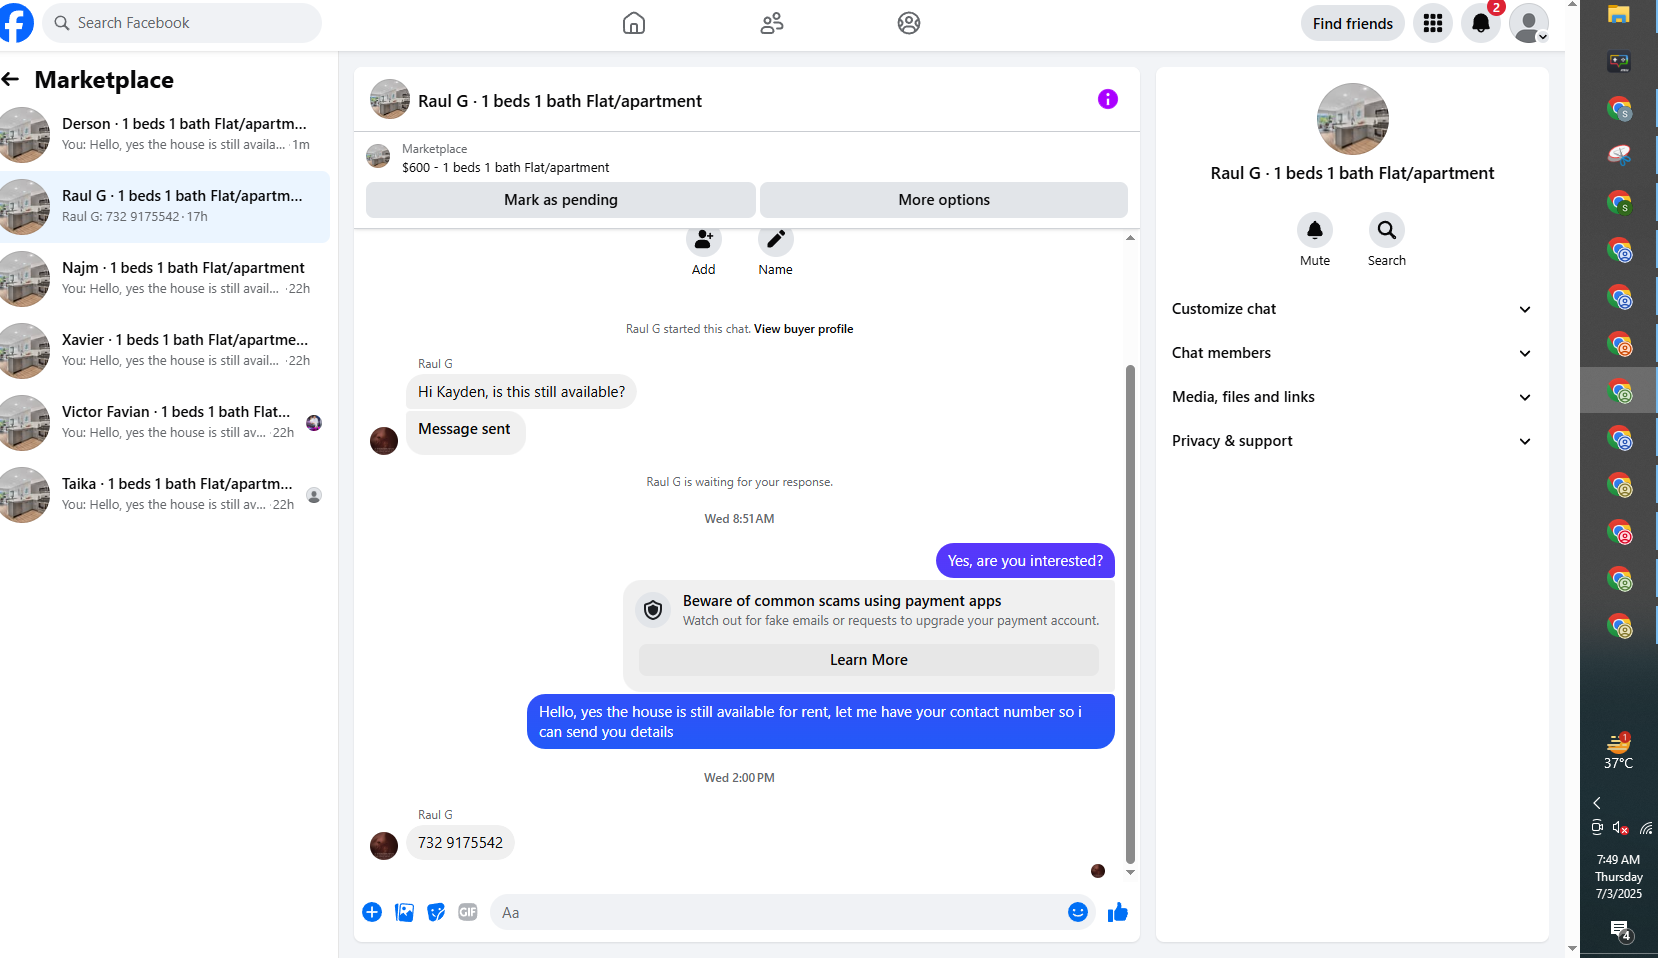This screenshot has height=958, width=1658.
Task: Expand Customize chat section
Action: 1352,309
